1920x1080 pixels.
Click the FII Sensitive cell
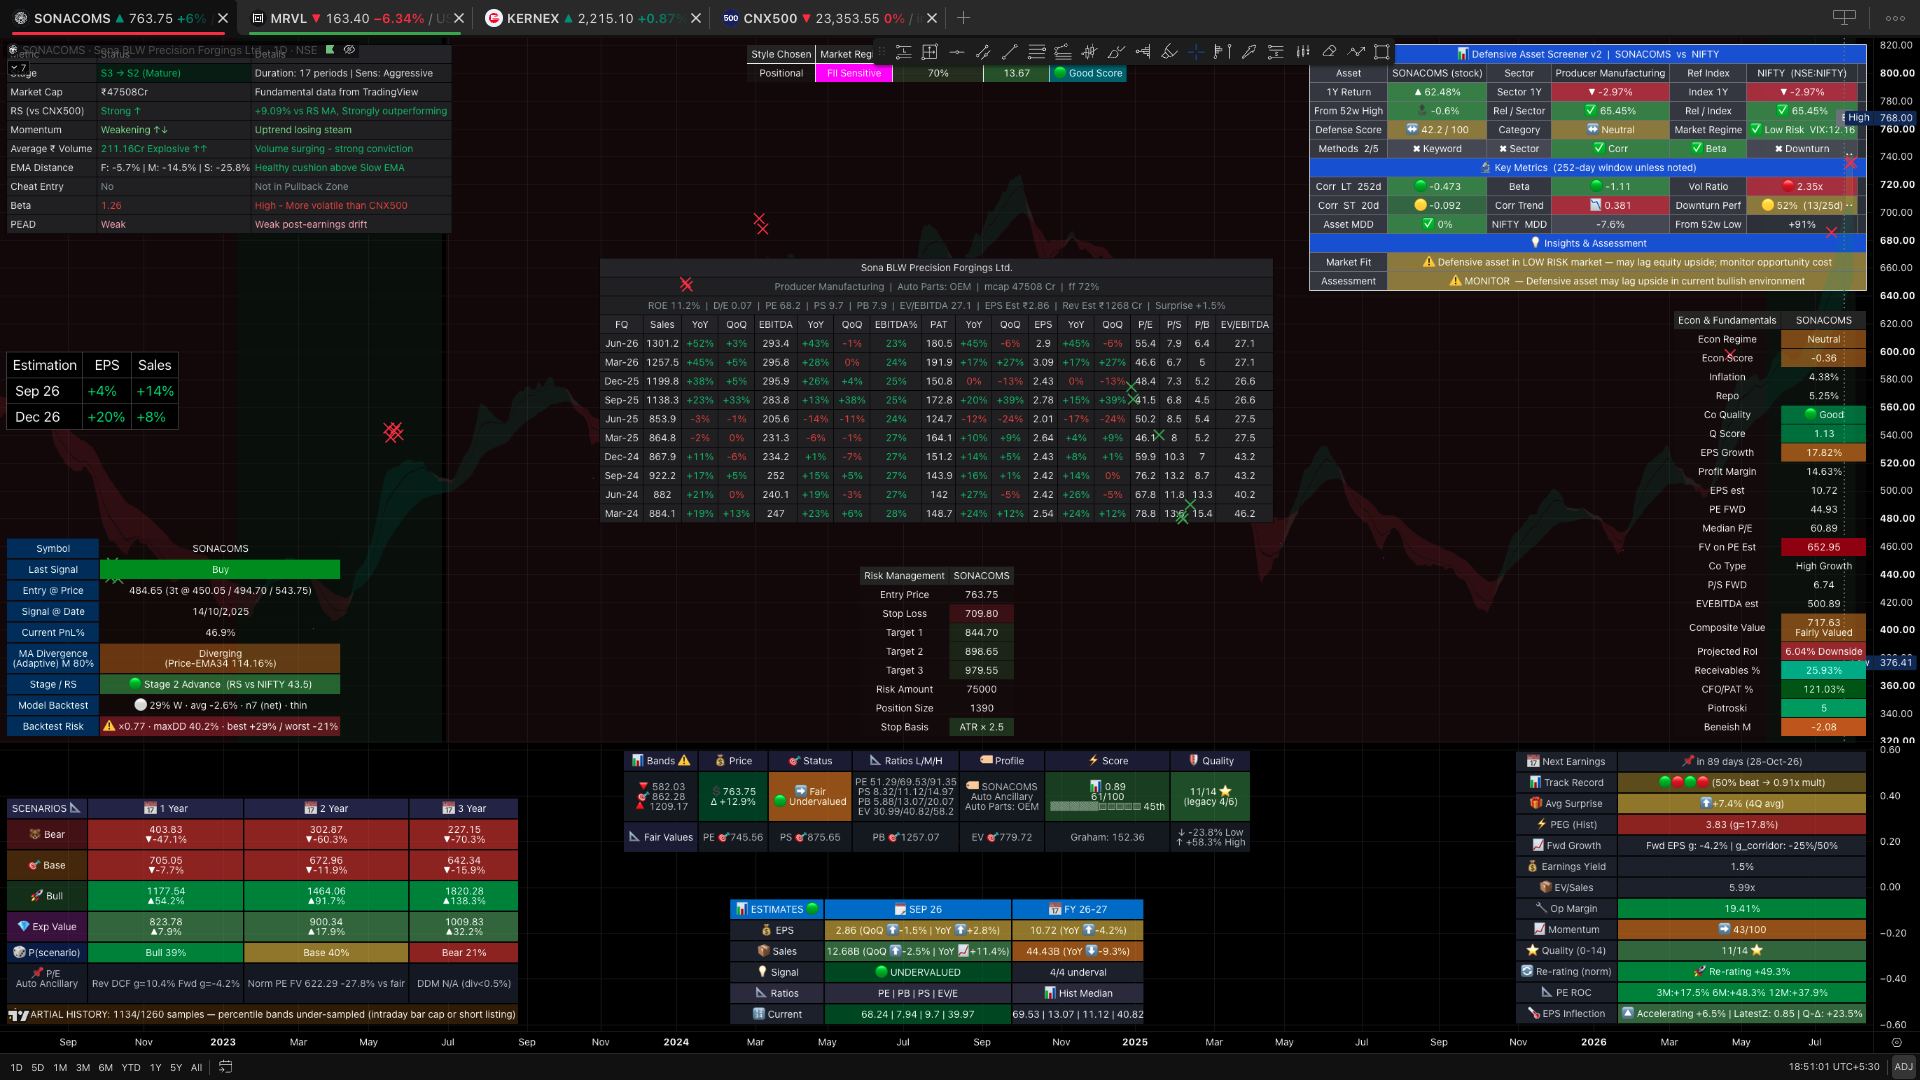[x=854, y=73]
